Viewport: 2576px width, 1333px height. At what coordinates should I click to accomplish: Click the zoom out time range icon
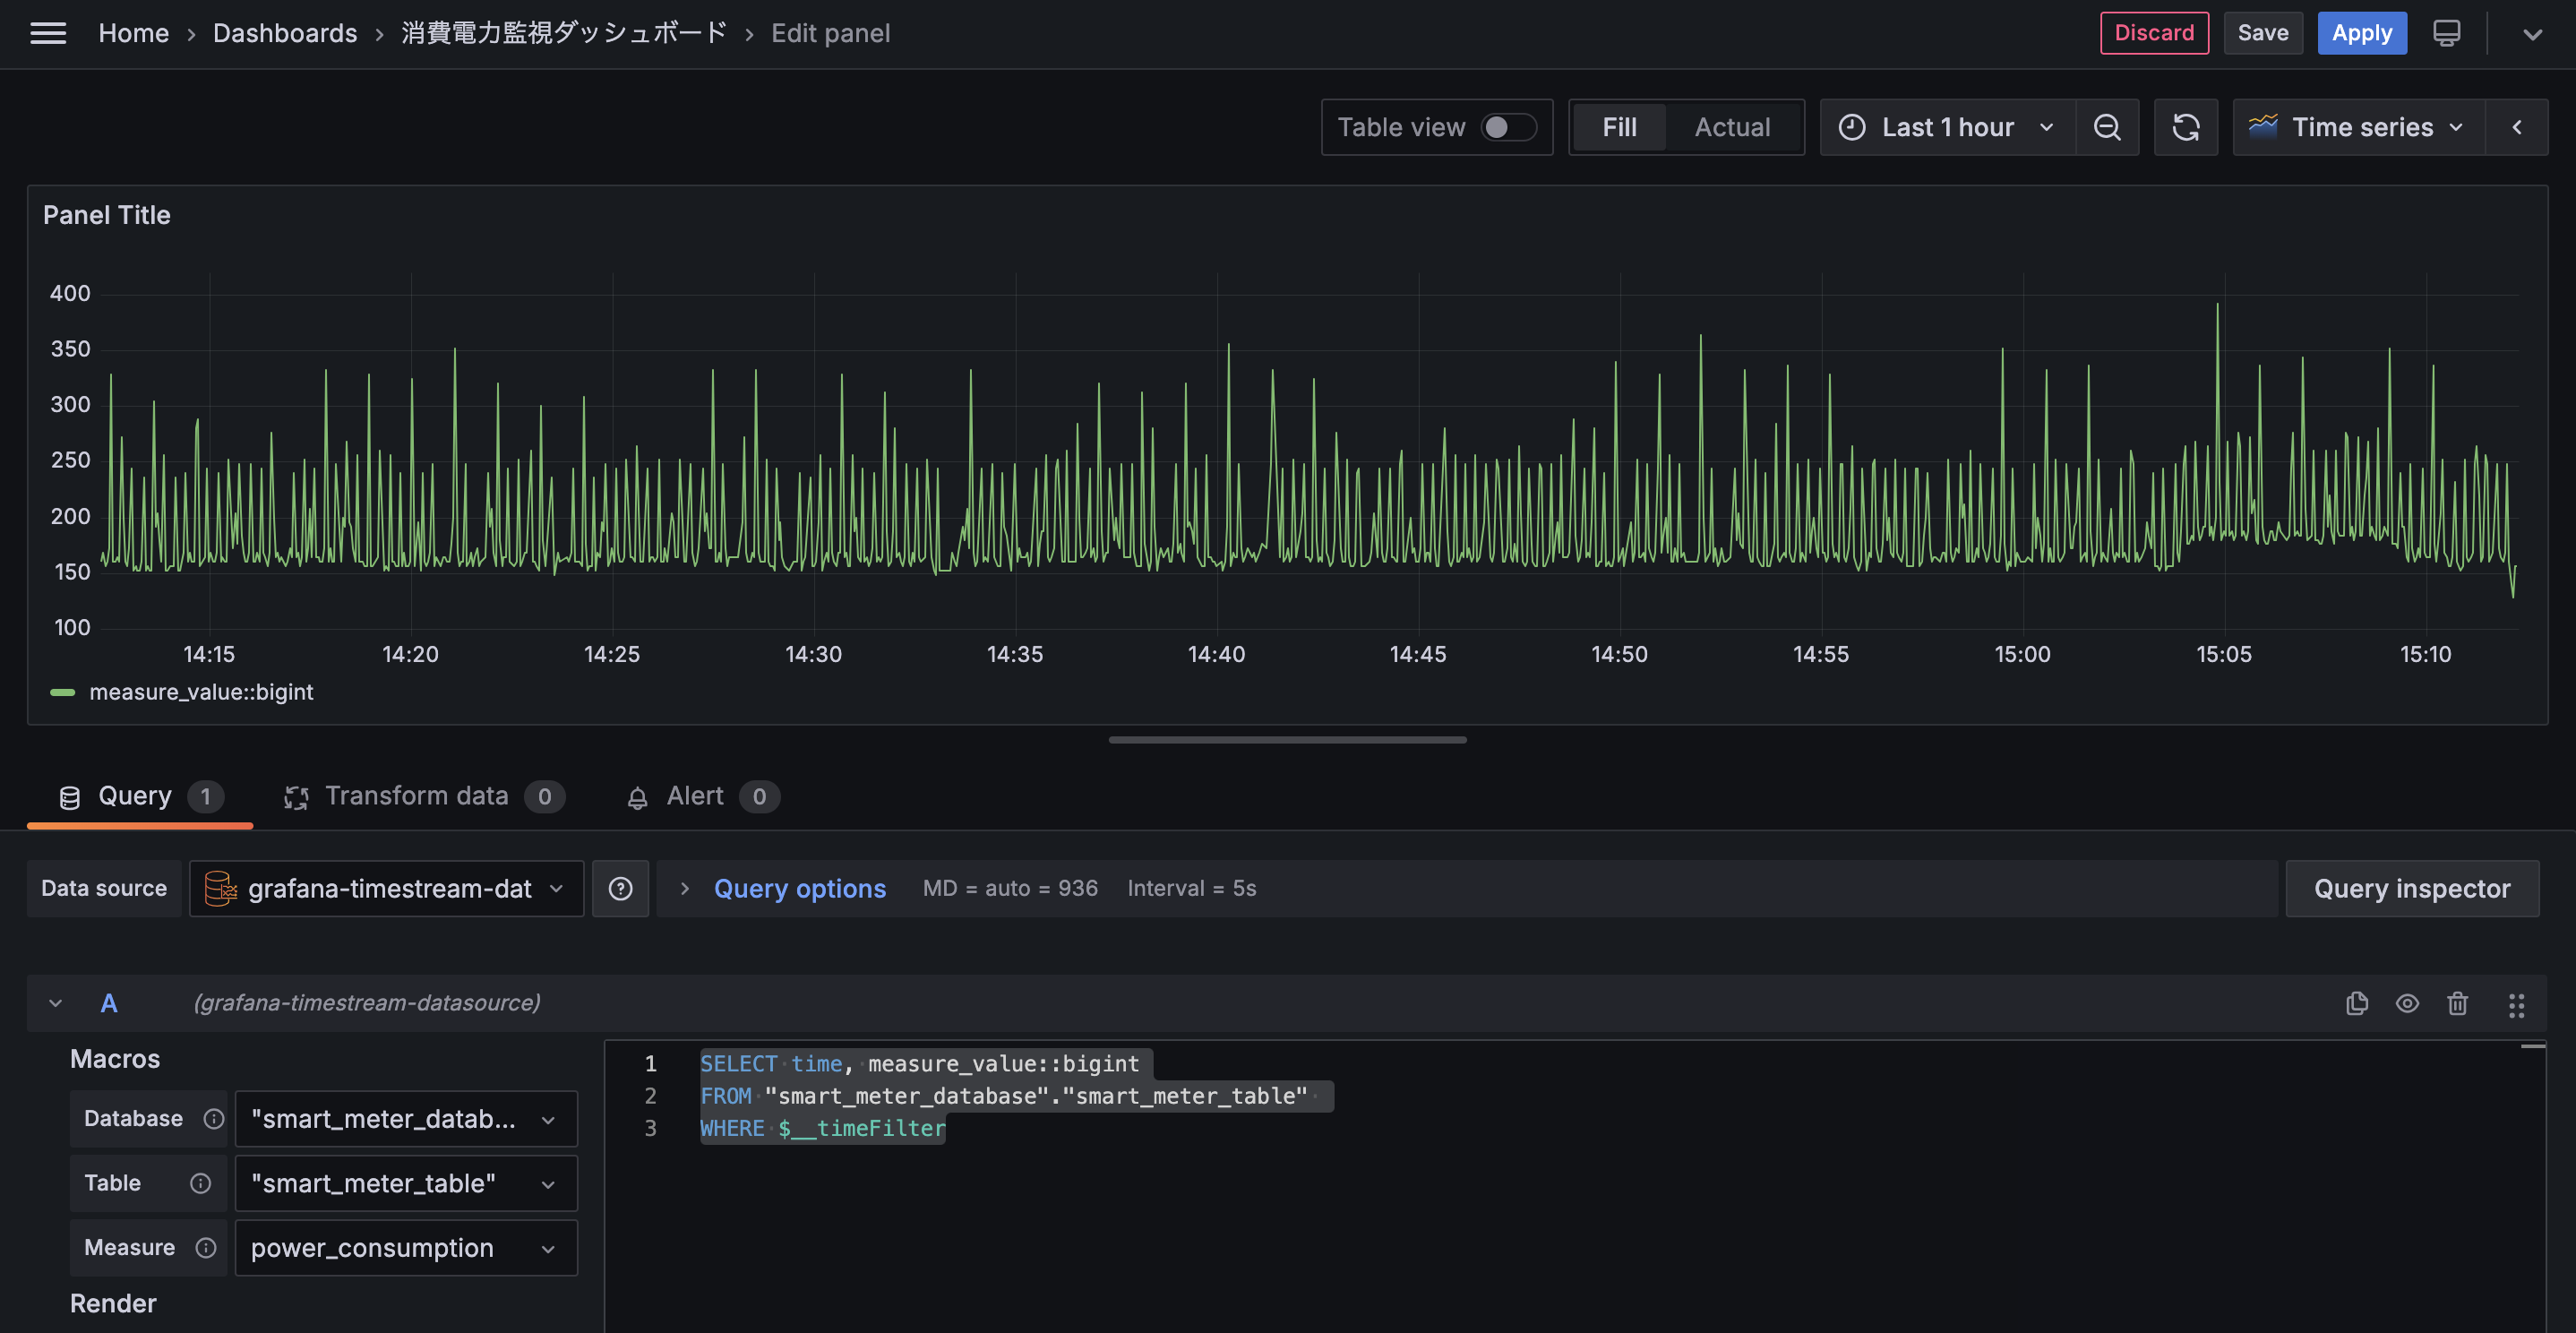coord(2107,127)
